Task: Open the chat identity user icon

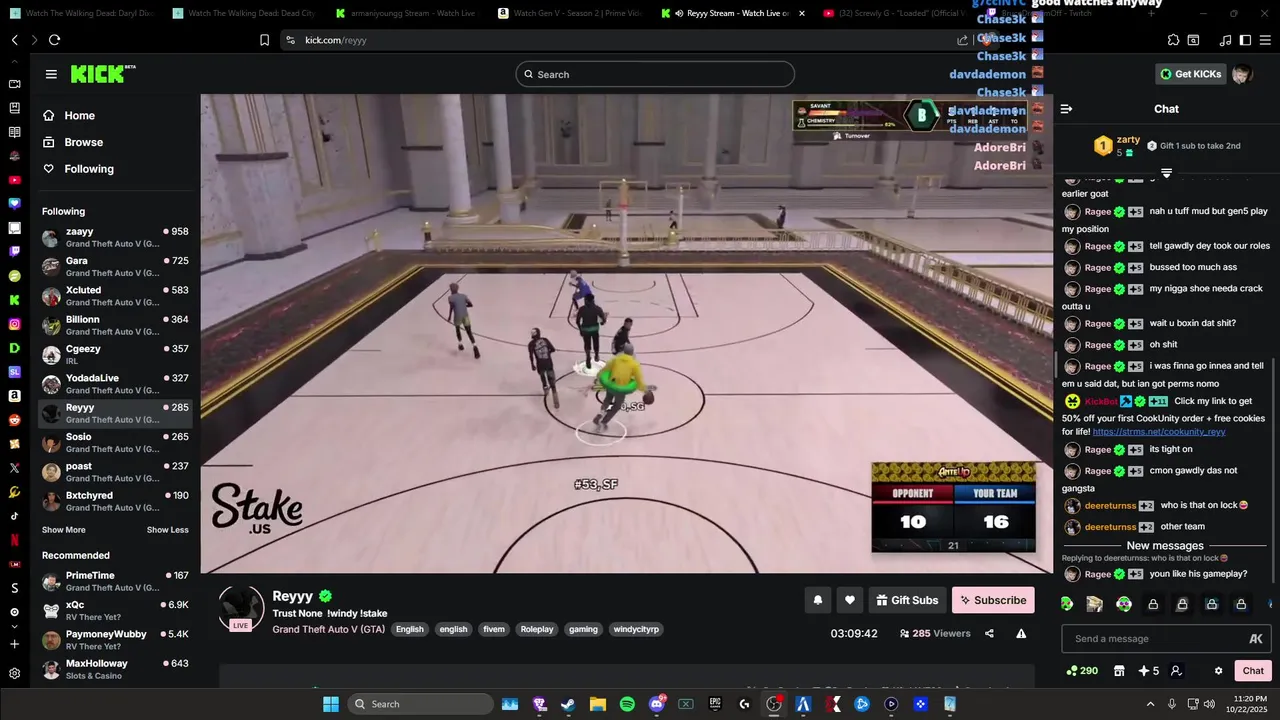Action: coord(1176,671)
